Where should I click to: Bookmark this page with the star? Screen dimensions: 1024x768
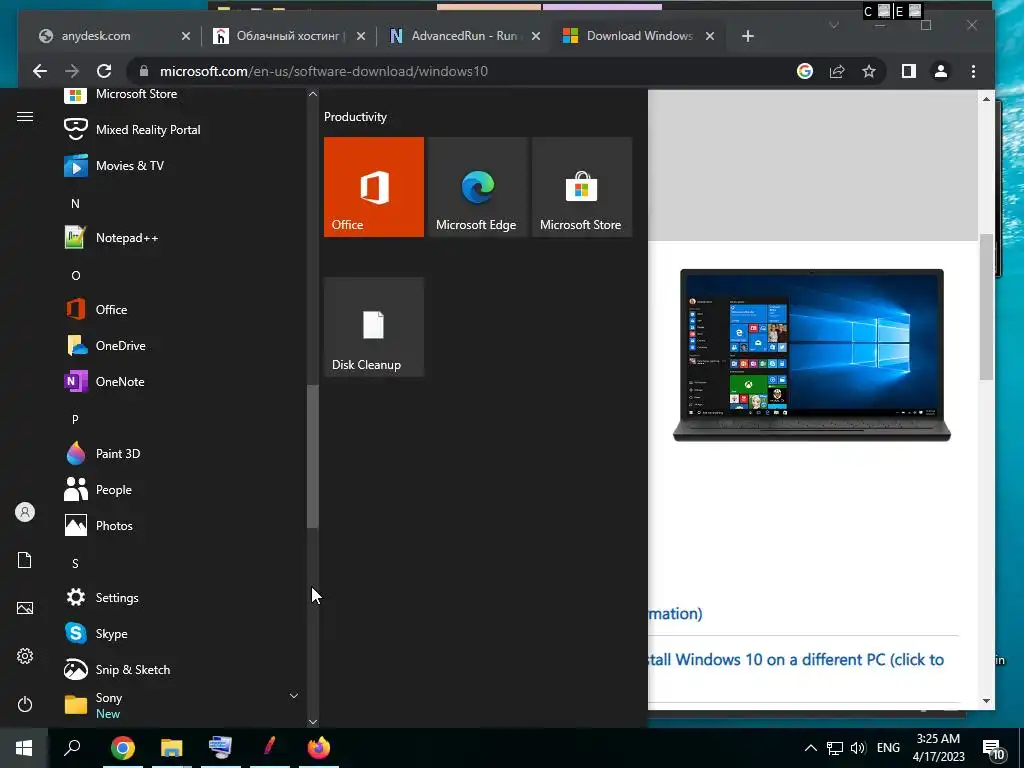pos(869,71)
